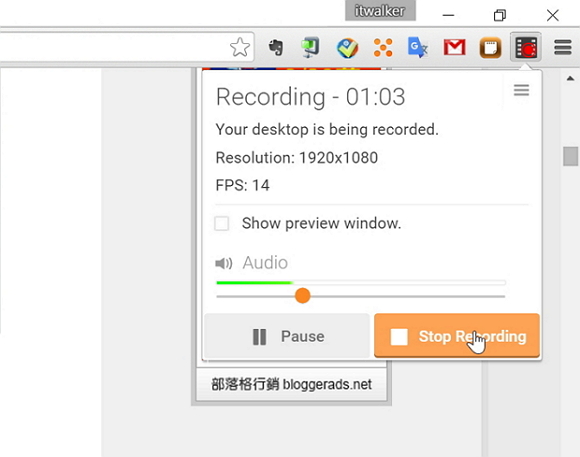
Task: Click the 'Recording - 01:03' heading
Action: point(310,97)
